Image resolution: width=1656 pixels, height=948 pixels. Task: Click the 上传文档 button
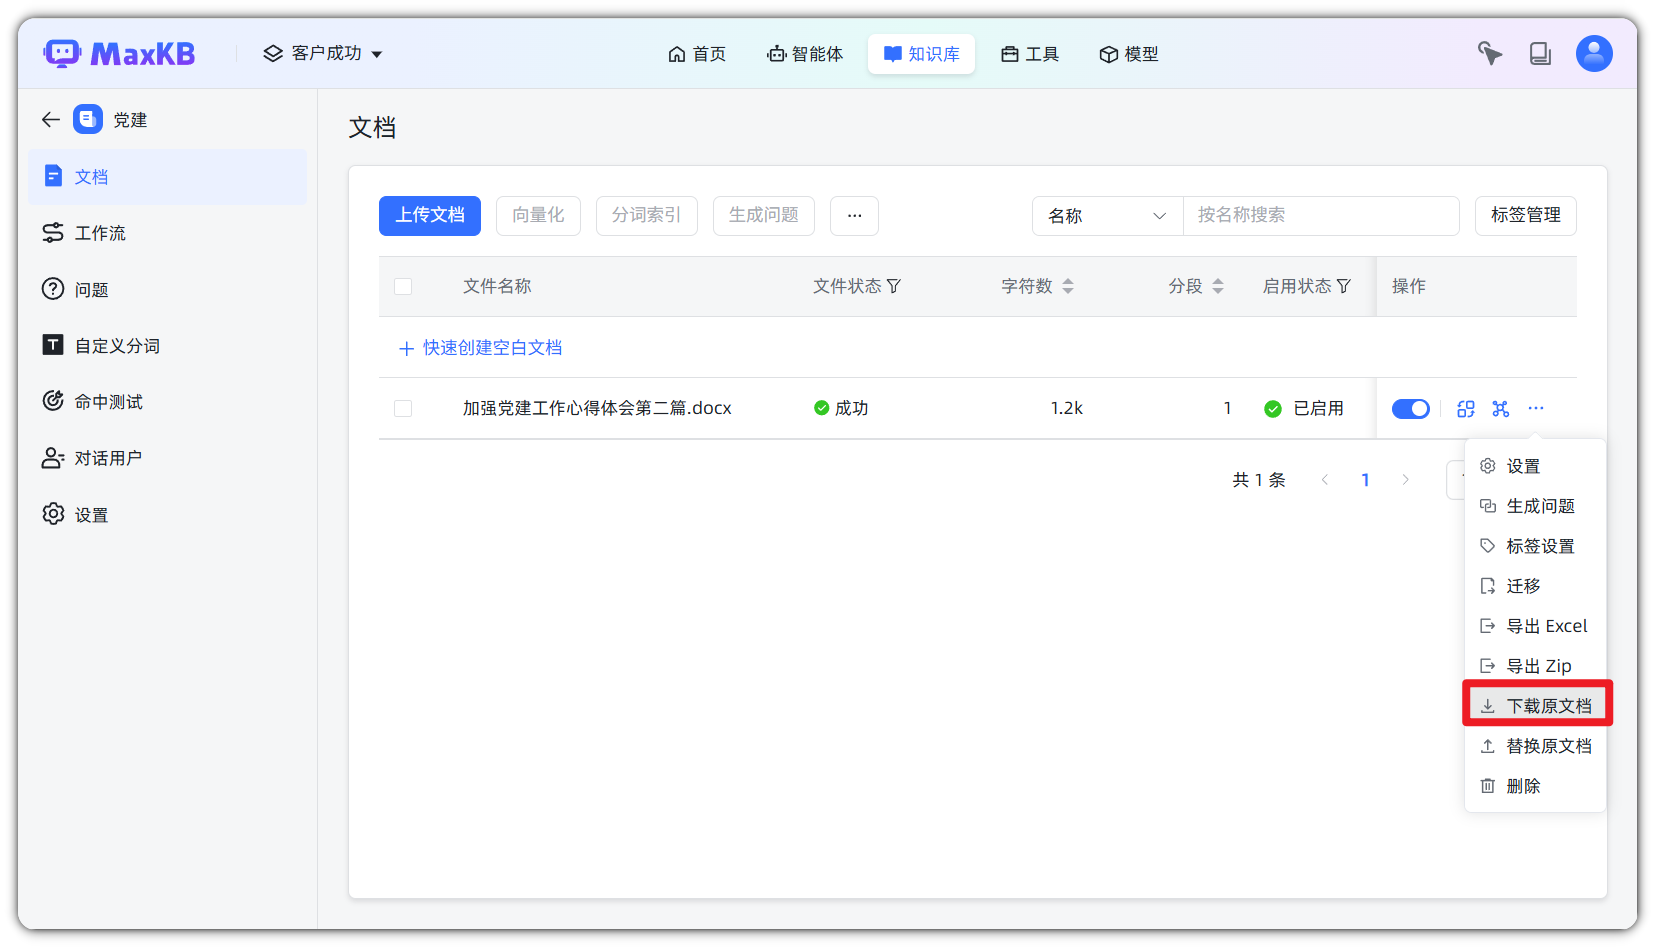click(430, 216)
